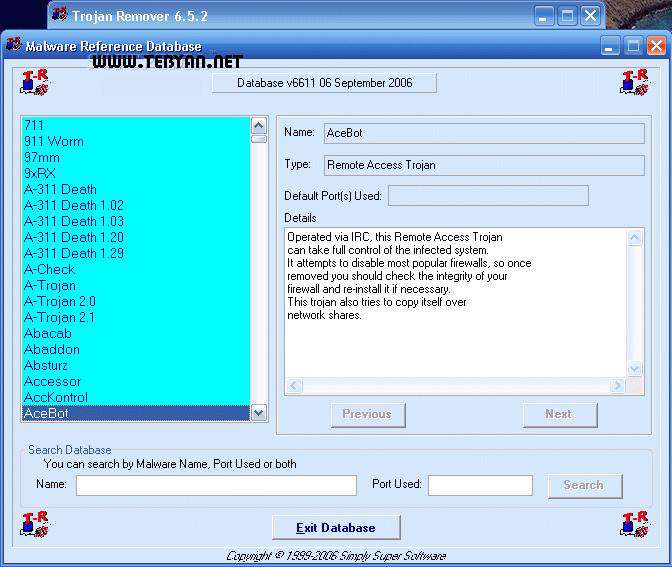Select 'A-Trojan' entry without a version number
This screenshot has height=567, width=672.
[x=135, y=285]
